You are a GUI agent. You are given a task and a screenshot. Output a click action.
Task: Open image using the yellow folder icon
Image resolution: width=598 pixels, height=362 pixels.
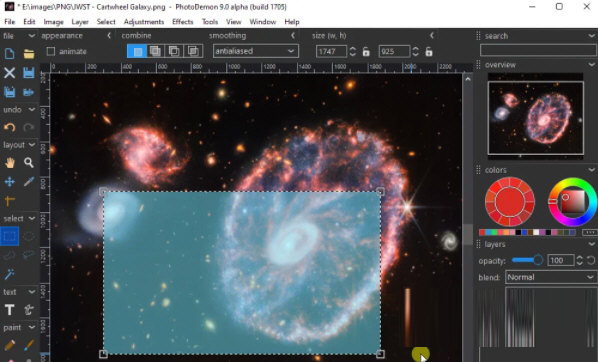pos(29,53)
